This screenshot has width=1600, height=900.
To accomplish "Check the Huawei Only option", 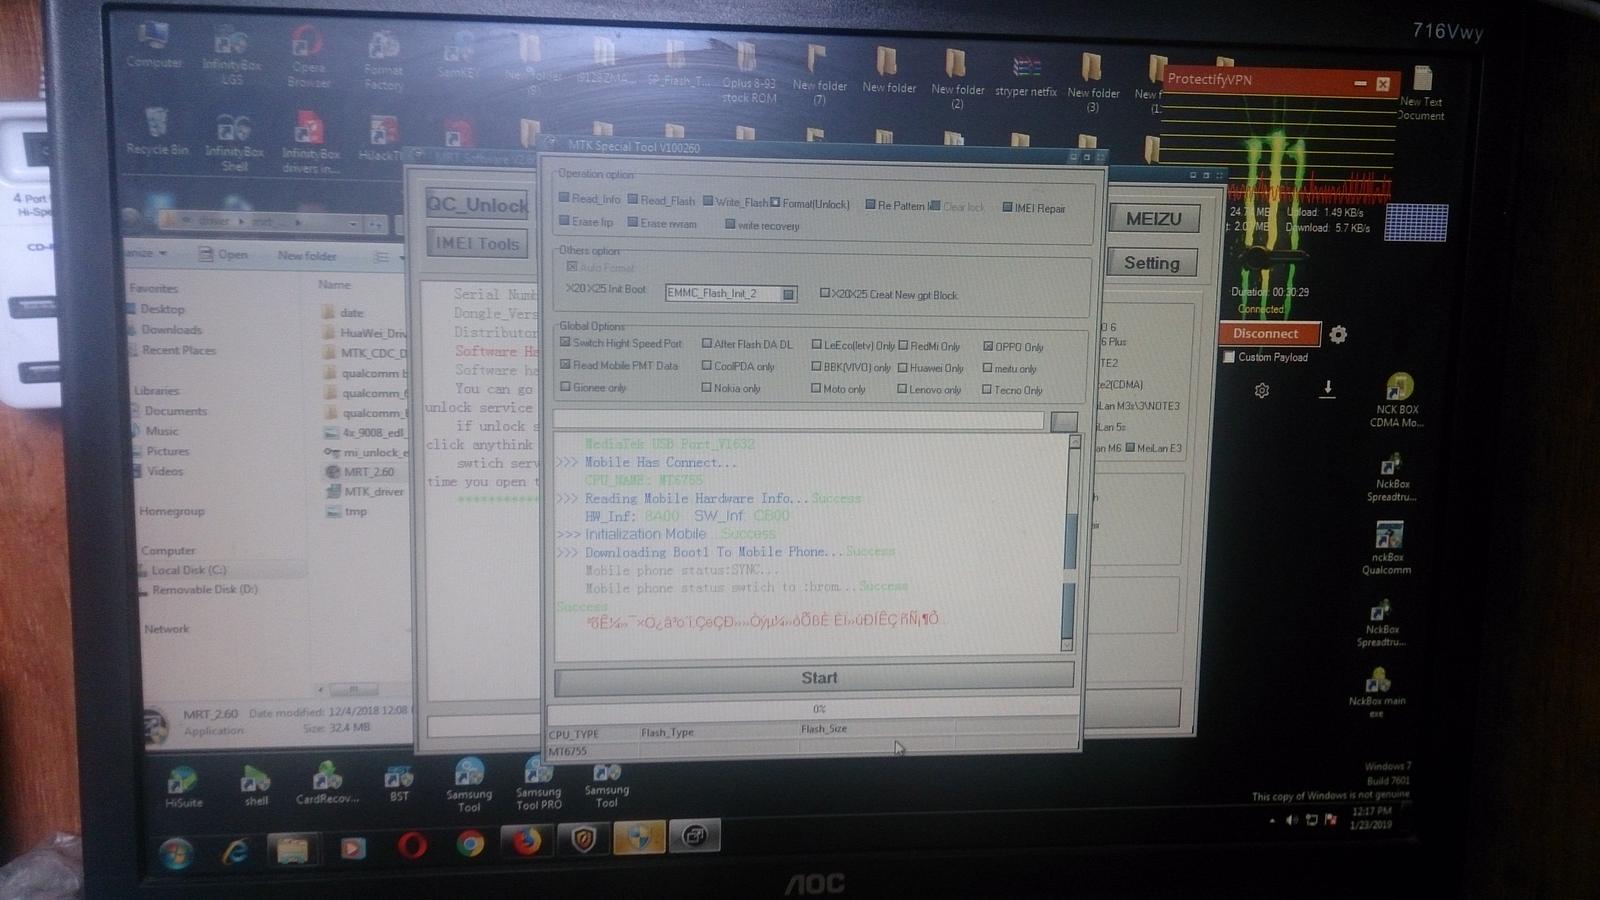I will [903, 368].
